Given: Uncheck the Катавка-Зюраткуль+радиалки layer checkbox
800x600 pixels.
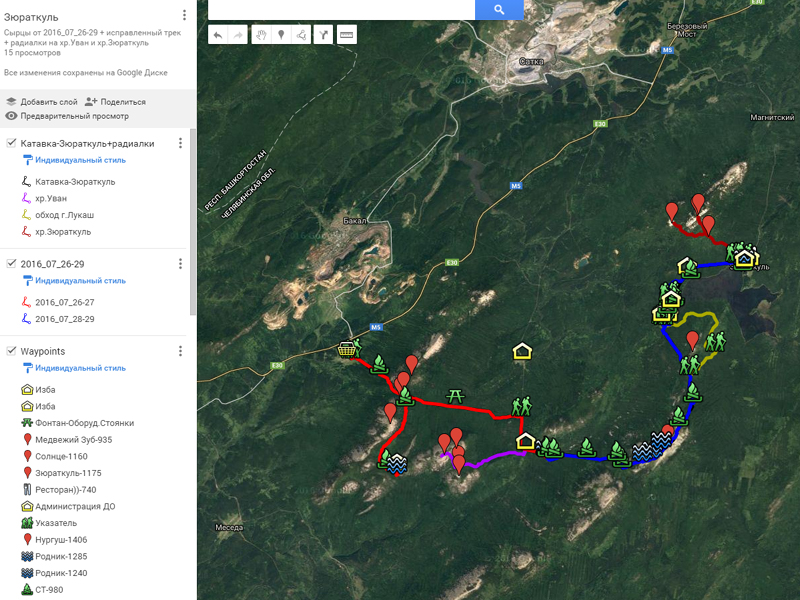Looking at the screenshot, I should pos(11,143).
